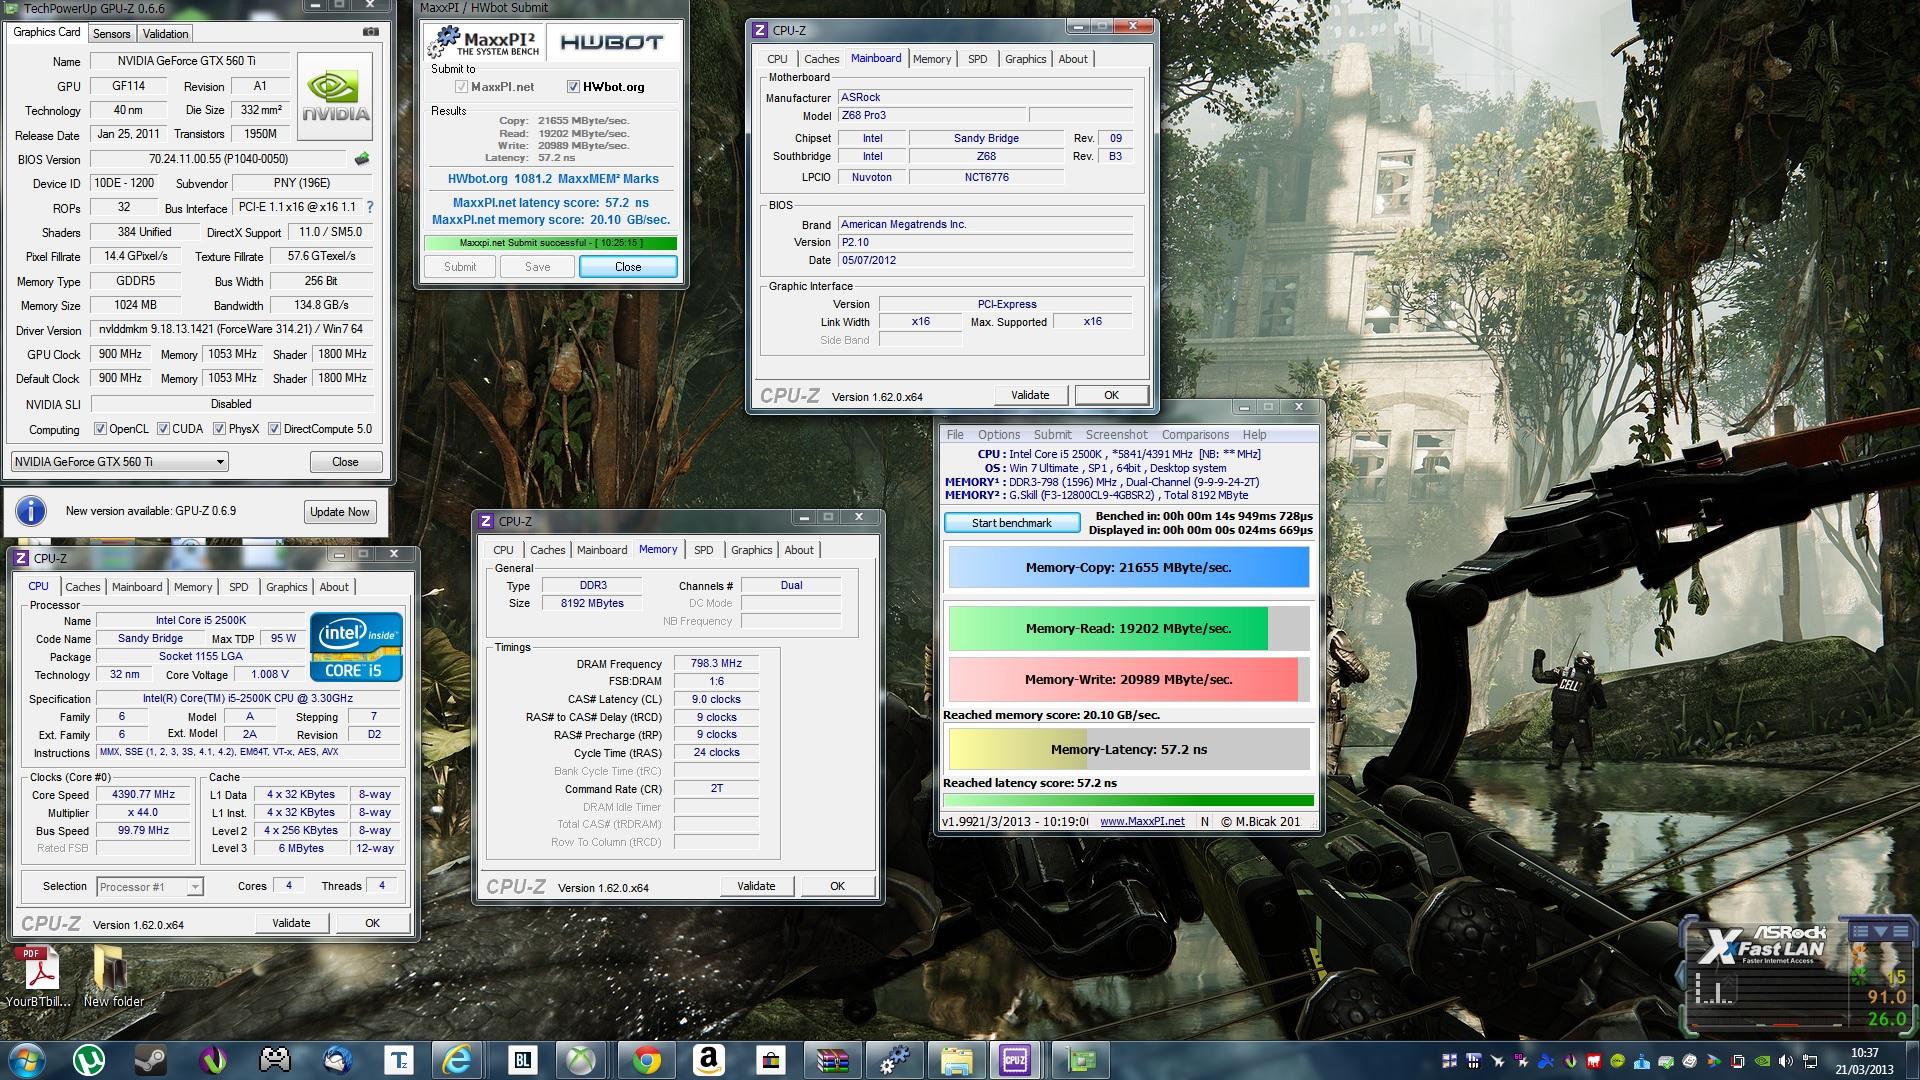Expand the NVIDIA GeForce GTX 560 Ti dropdown
Screen dimensions: 1920x1080
[120, 462]
